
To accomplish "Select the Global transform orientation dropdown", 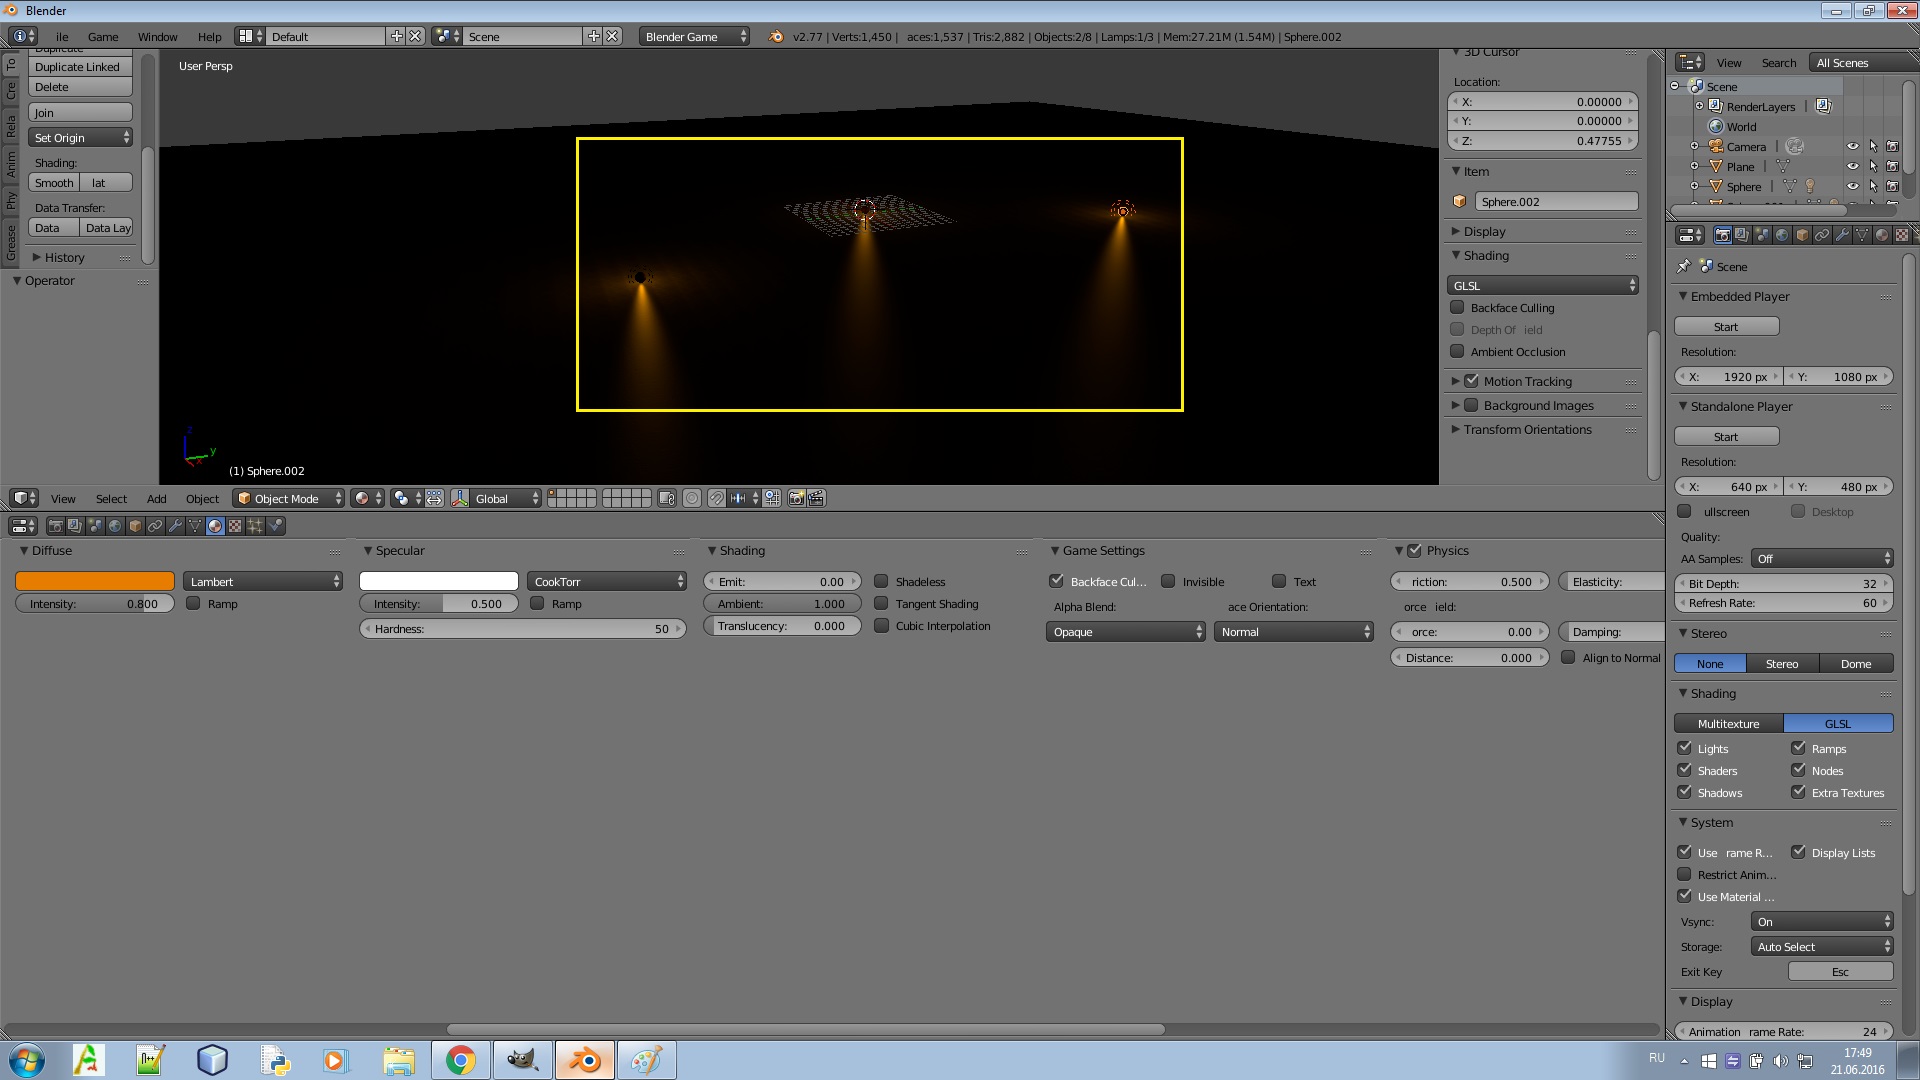I will tap(504, 497).
